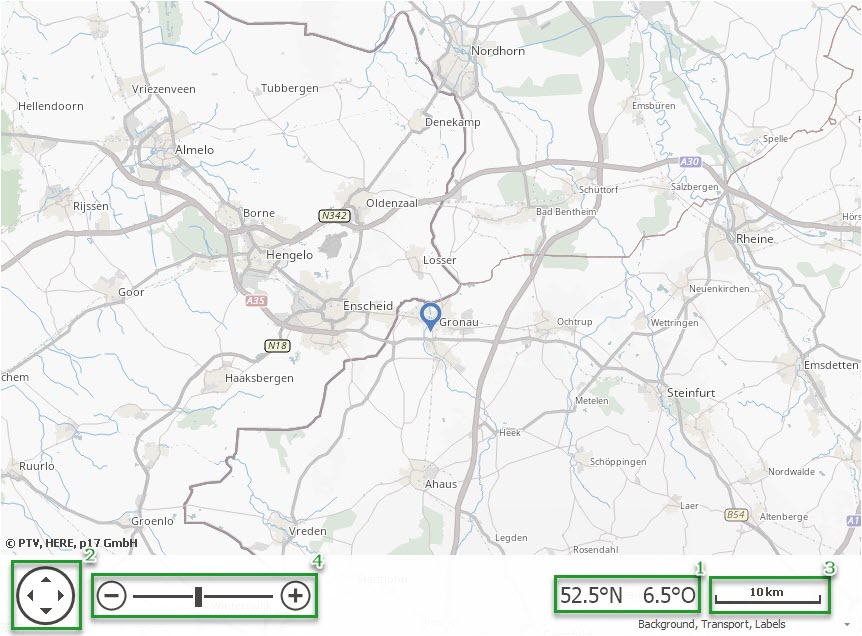Pan the map west with the left arrow
This screenshot has height=636, width=862.
pos(30,595)
